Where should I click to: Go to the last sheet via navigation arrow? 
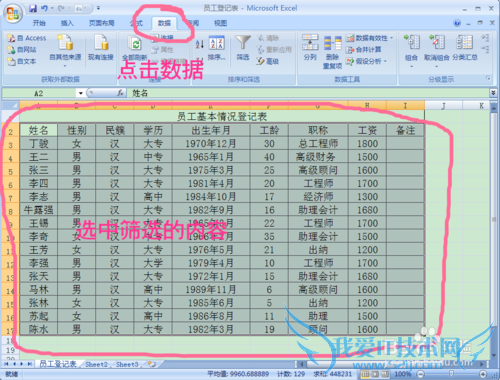coord(30,364)
